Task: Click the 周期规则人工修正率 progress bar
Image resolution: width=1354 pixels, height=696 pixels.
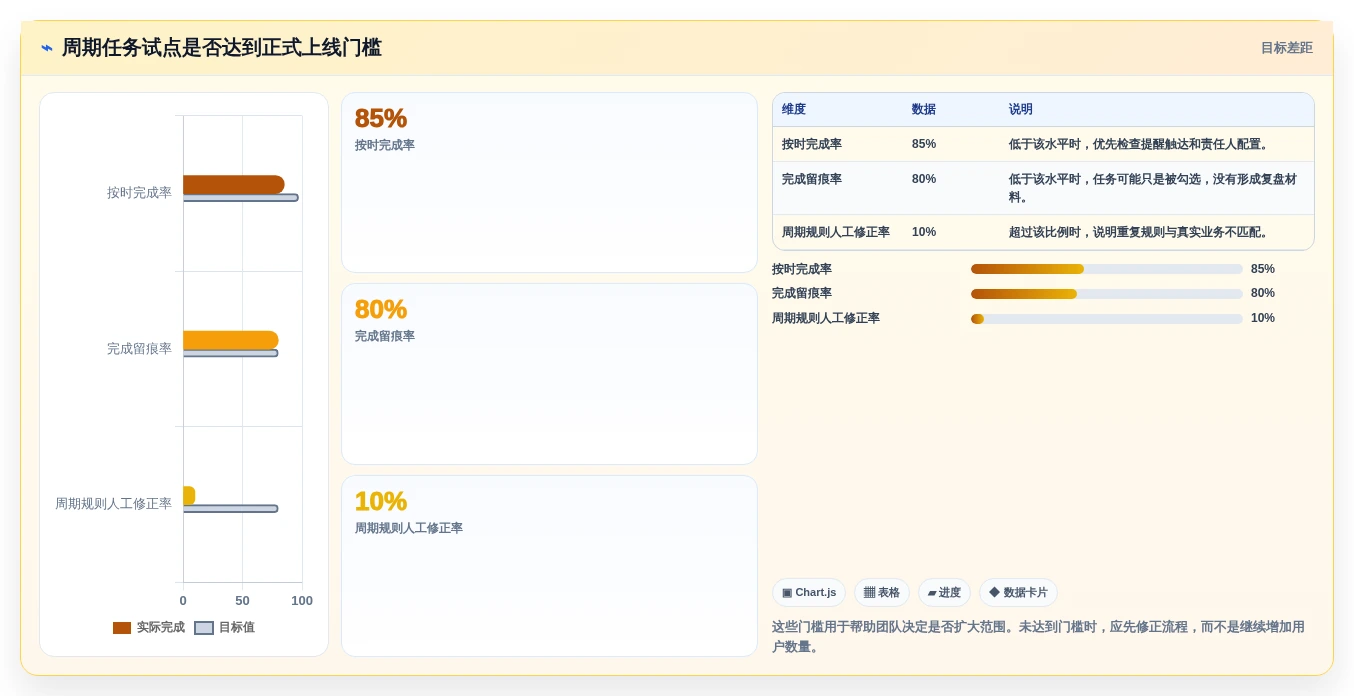Action: (1107, 319)
